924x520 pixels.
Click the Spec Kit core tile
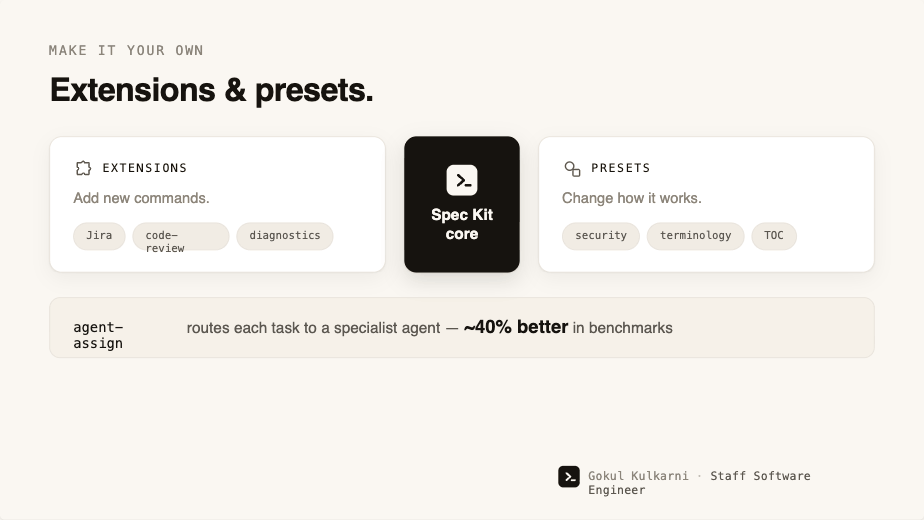462,204
